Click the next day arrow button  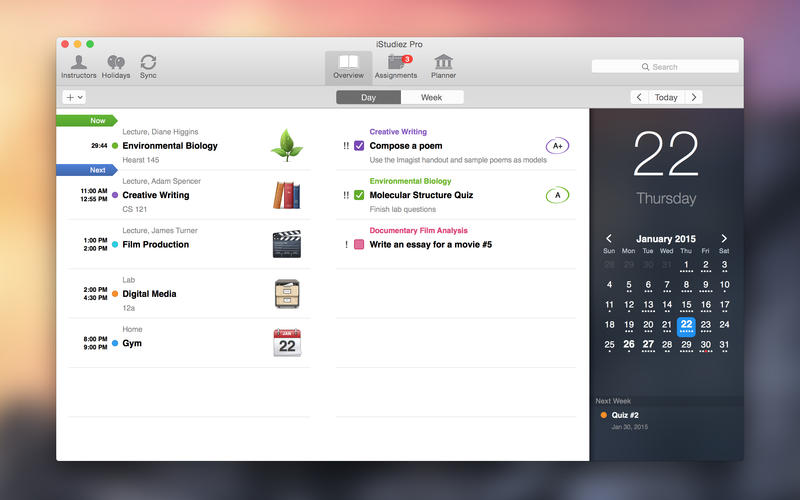pos(693,97)
